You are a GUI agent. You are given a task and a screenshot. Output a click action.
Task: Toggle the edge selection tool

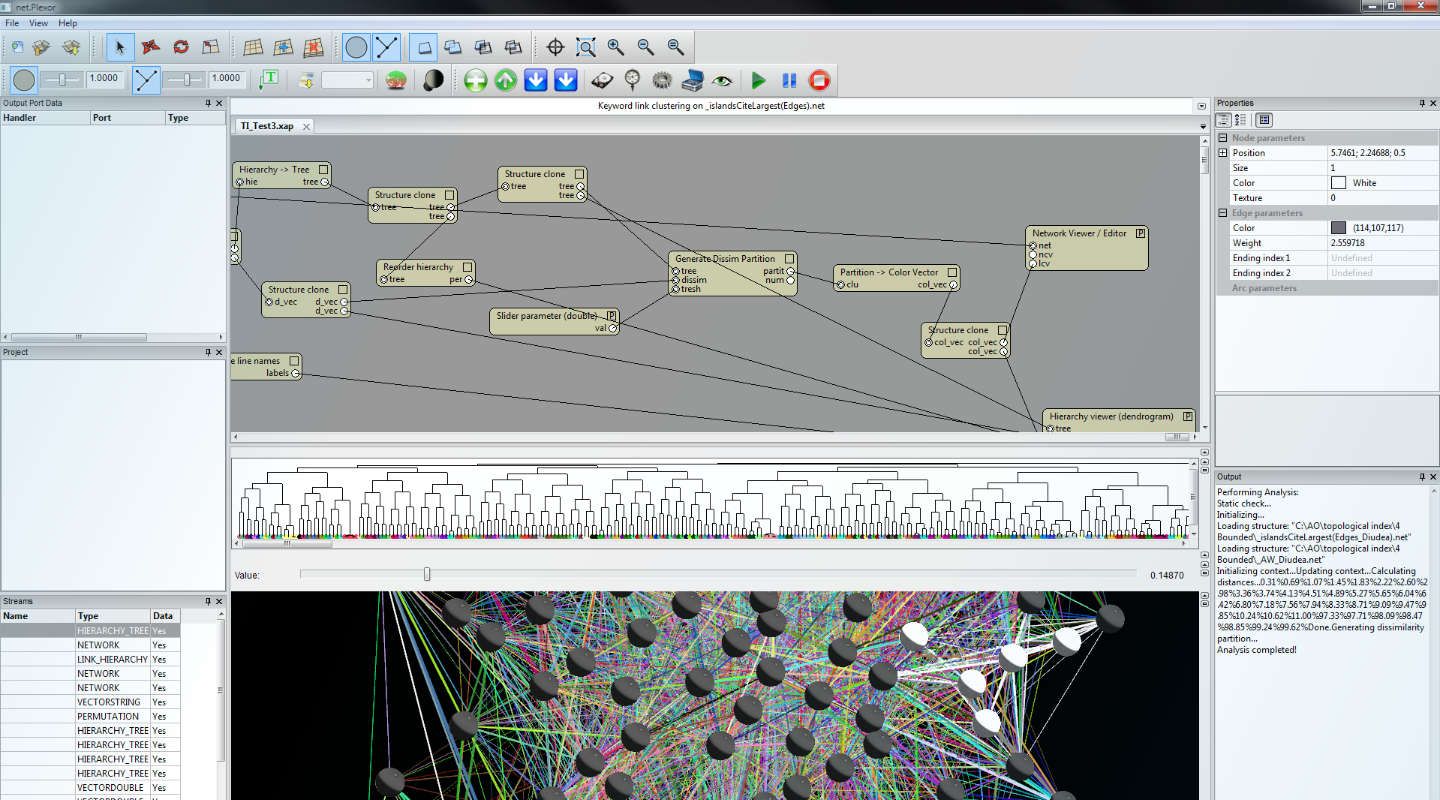tap(386, 46)
